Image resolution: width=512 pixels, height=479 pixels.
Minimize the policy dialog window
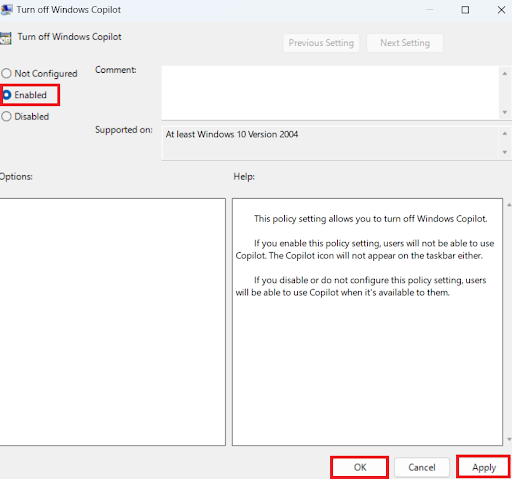[429, 10]
